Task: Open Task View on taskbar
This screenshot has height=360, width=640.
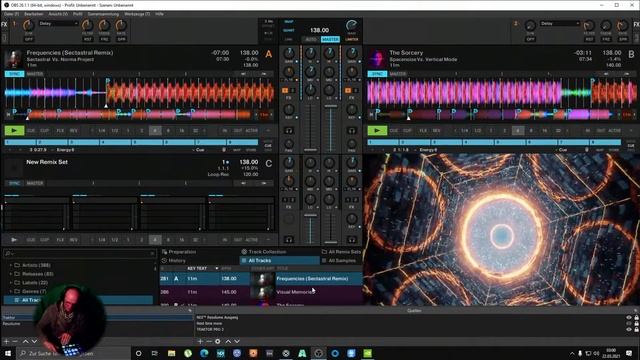Action: 155,353
